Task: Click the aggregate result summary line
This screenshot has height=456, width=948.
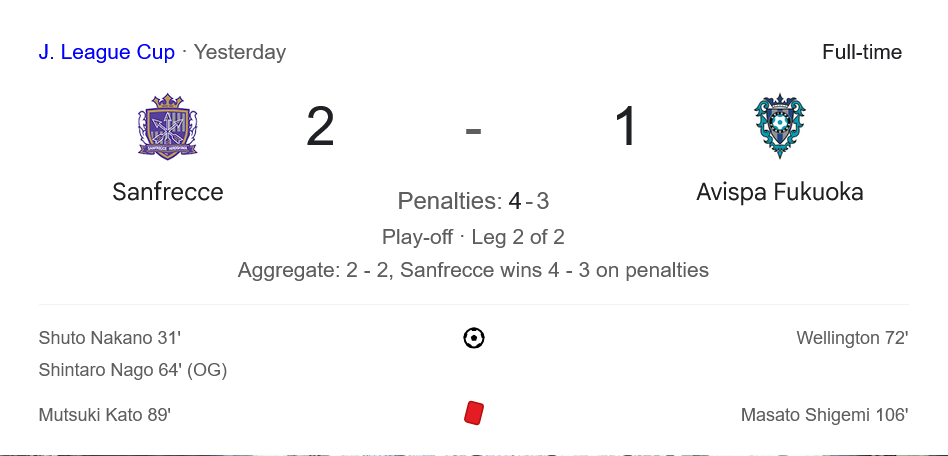Action: tap(473, 270)
